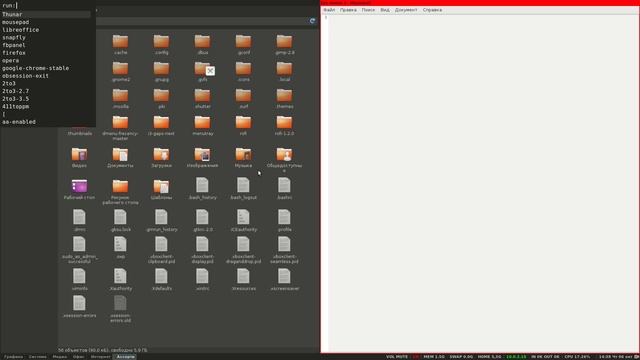The image size is (640, 360).
Task: Select the .Xresources file
Action: (243, 280)
